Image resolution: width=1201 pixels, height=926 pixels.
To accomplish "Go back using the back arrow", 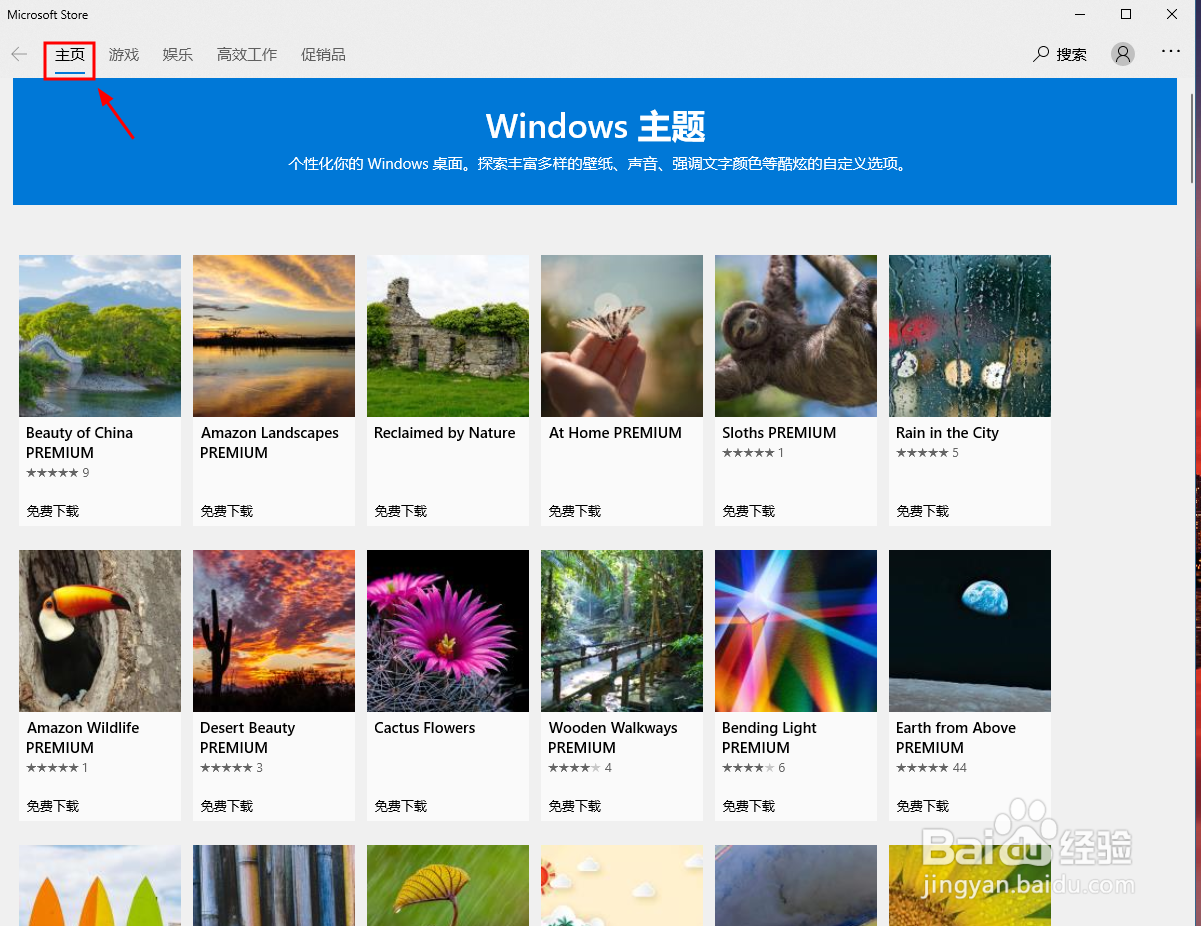I will [x=18, y=54].
